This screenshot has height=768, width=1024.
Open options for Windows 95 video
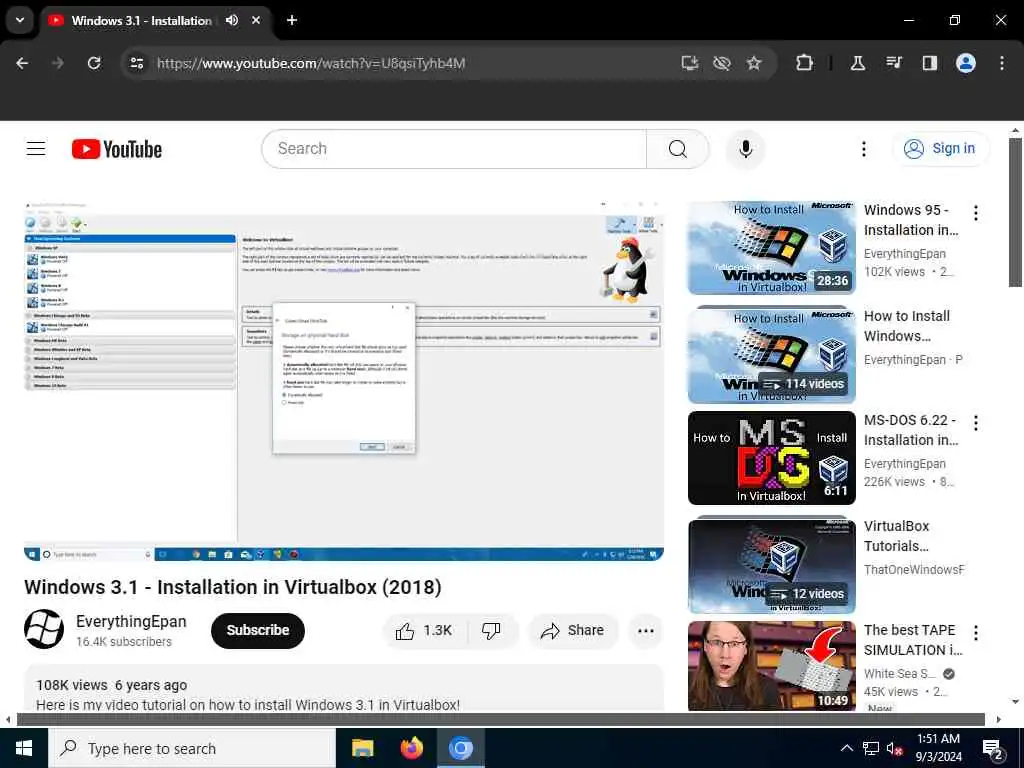976,213
